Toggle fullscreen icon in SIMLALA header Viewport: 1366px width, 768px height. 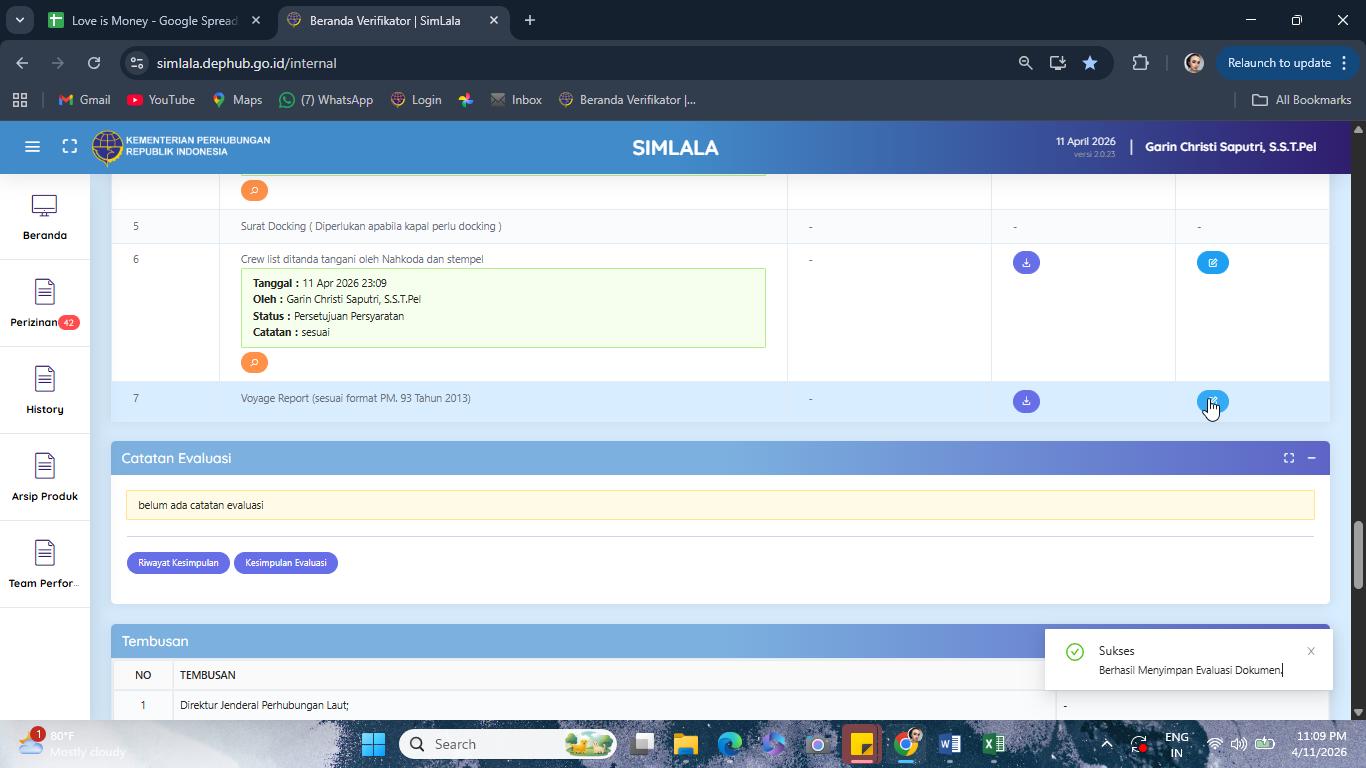[70, 147]
